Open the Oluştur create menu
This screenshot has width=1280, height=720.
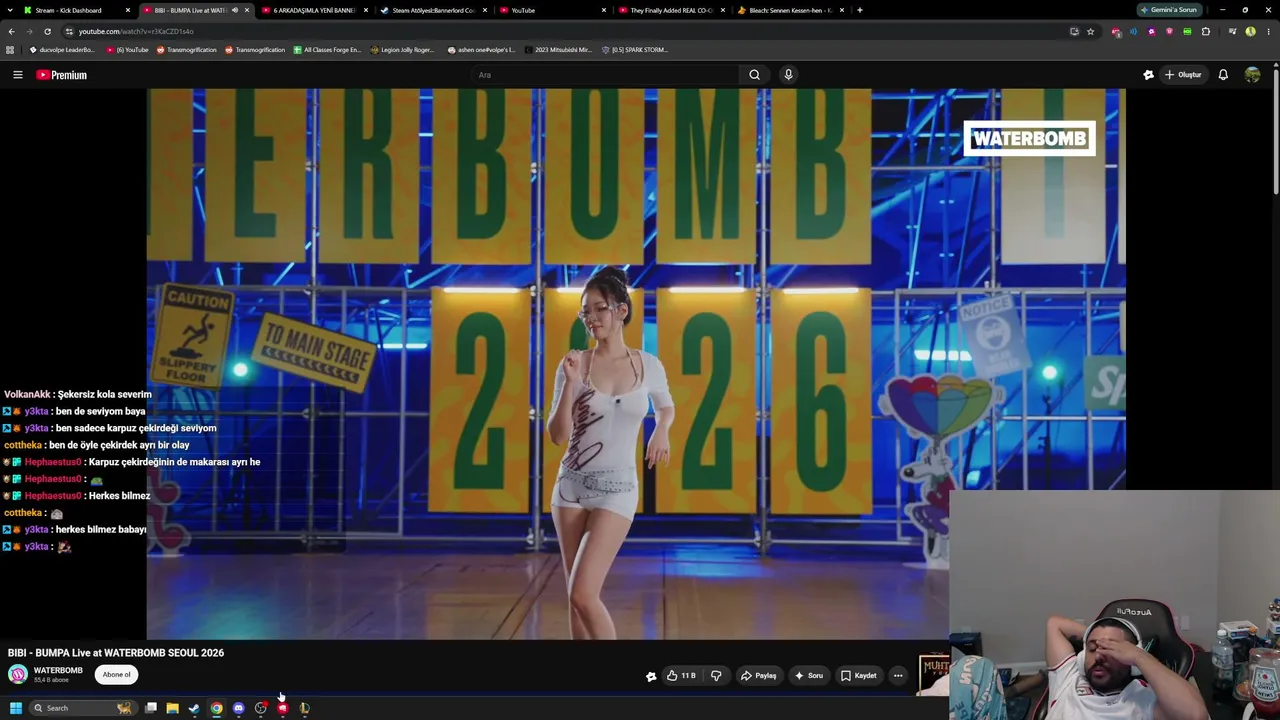pyautogui.click(x=1183, y=75)
